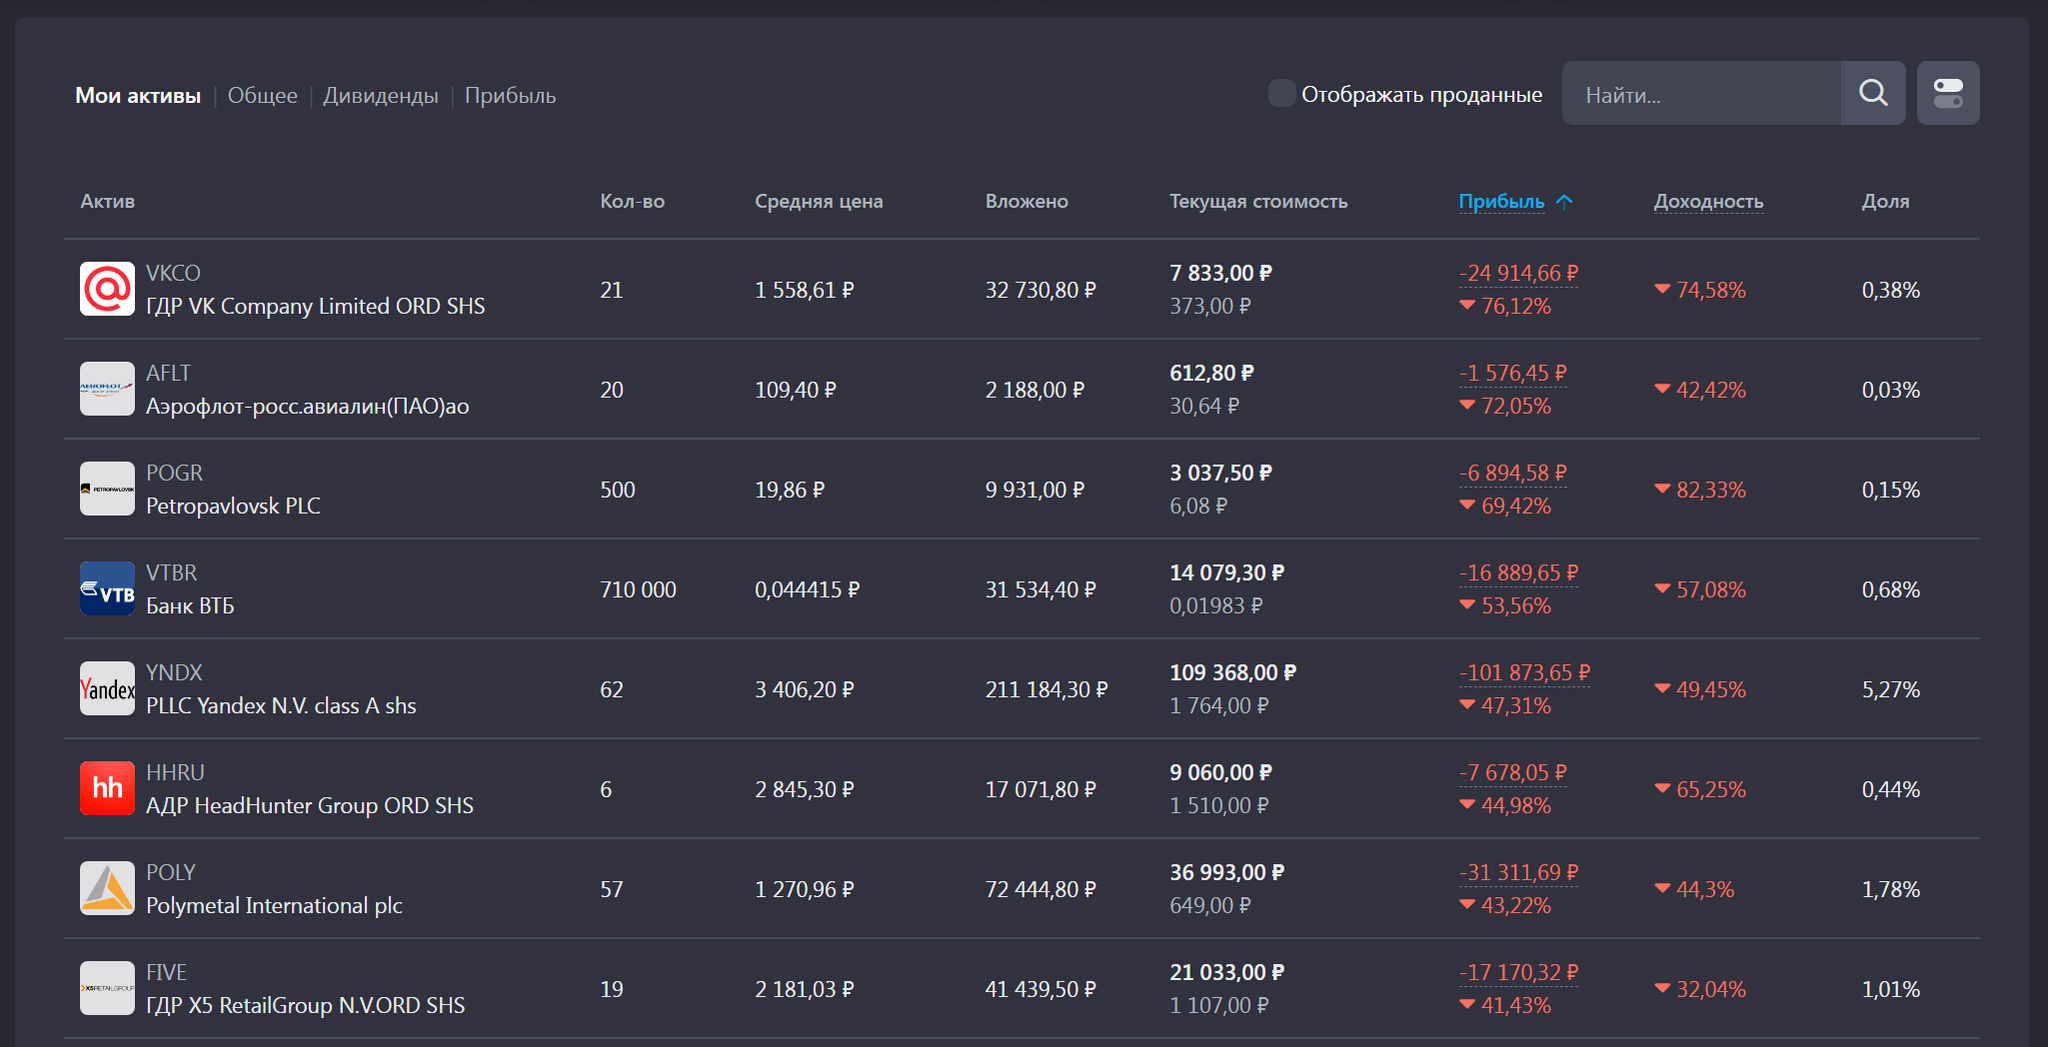Viewport: 2048px width, 1047px height.
Task: Open the Банк ВТБ asset name
Action: tap(190, 606)
